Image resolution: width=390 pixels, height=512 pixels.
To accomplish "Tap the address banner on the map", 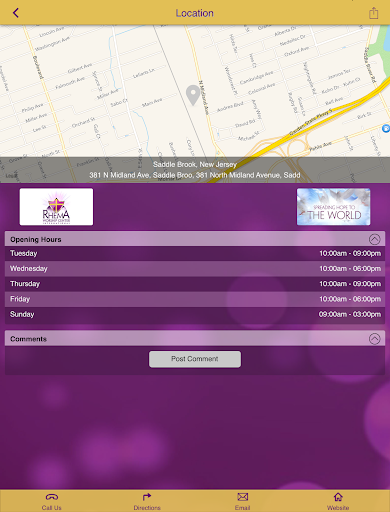I will pos(195,170).
